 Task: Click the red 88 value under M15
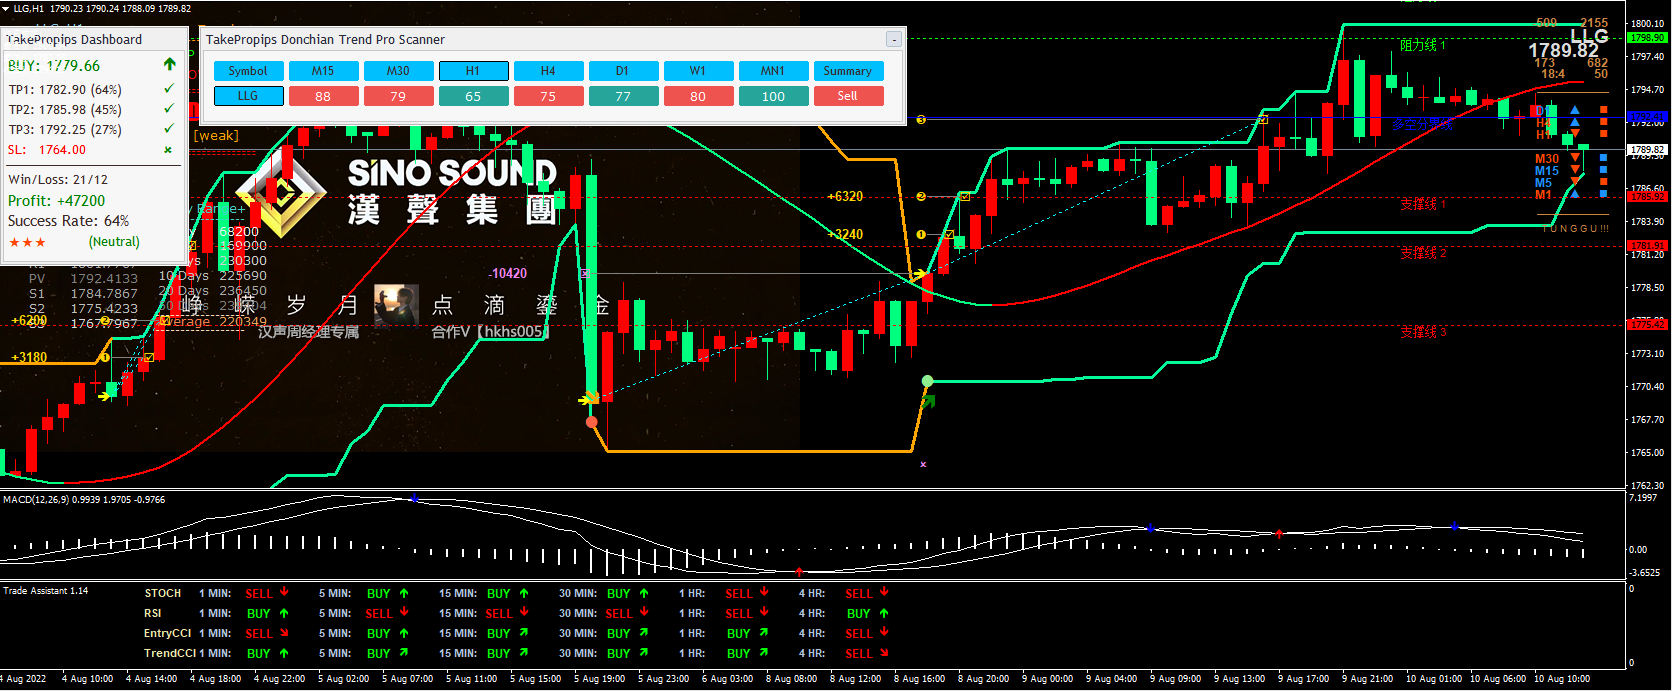tap(323, 96)
